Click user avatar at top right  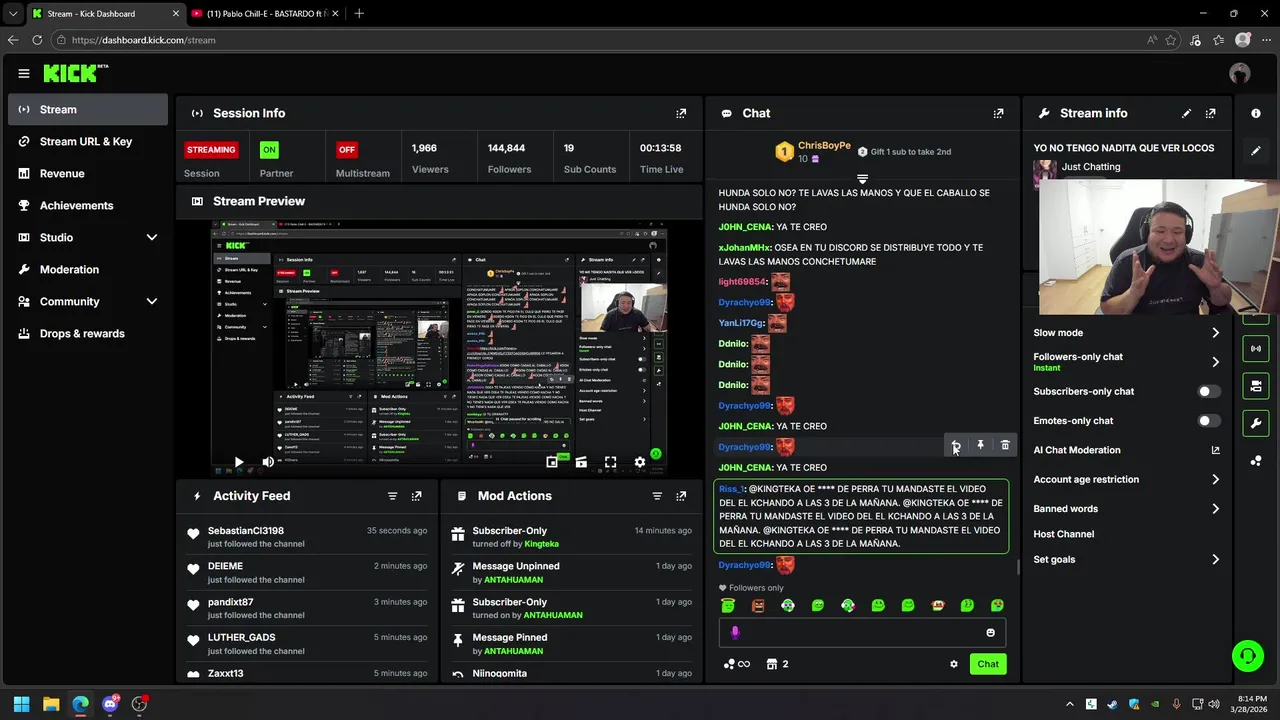coord(1240,73)
